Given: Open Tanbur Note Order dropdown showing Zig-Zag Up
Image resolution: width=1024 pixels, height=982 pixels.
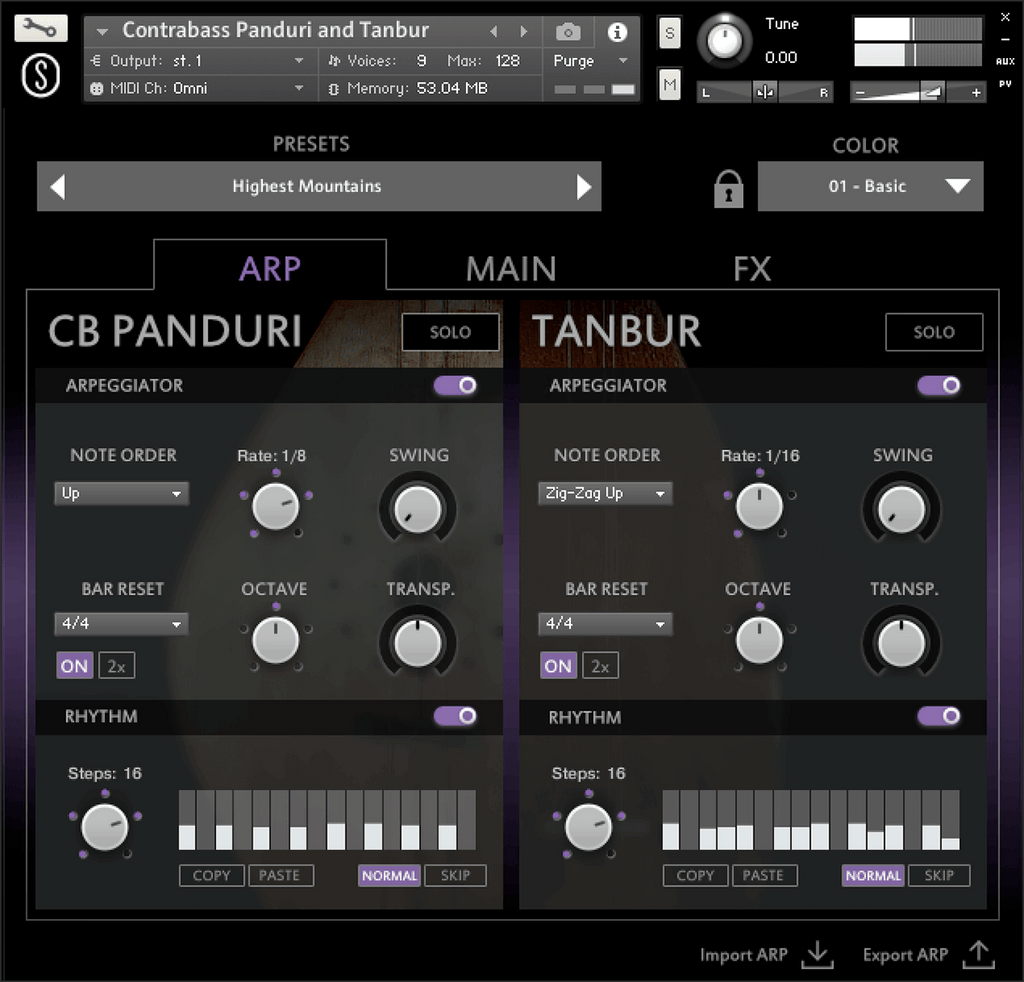Looking at the screenshot, I should [x=605, y=494].
